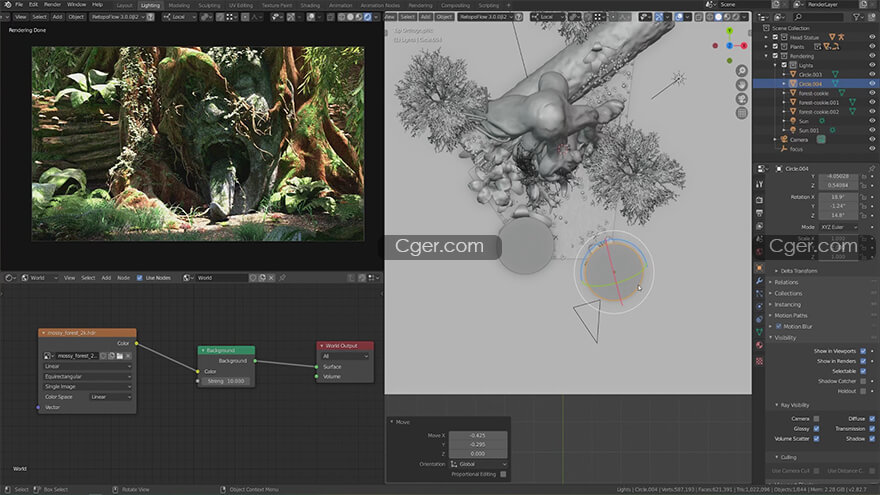Open the Tool properties tab wrench-screwdriver icon
880x495 pixels.
(759, 184)
